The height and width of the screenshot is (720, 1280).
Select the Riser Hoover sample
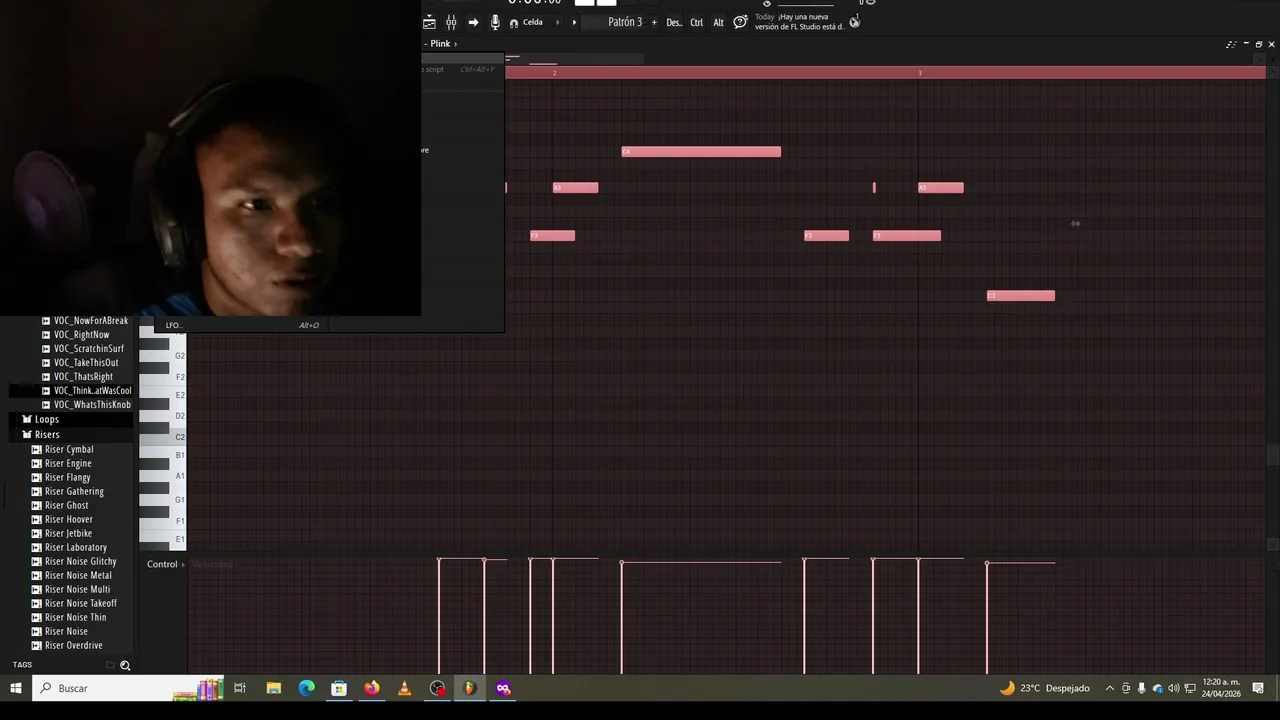coord(63,520)
